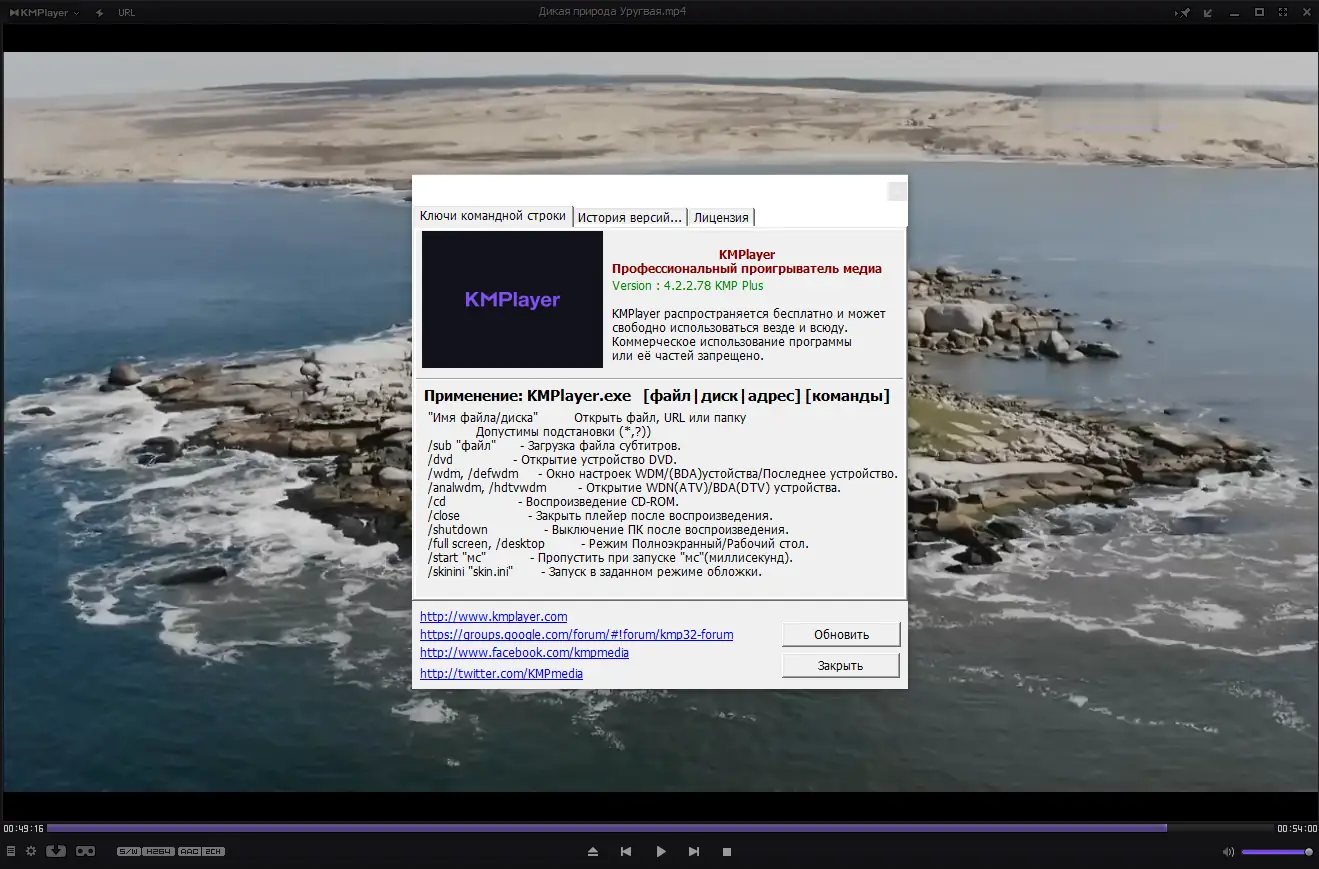The image size is (1319, 869).
Task: Switch player to full screen mode
Action: pyautogui.click(x=1283, y=13)
